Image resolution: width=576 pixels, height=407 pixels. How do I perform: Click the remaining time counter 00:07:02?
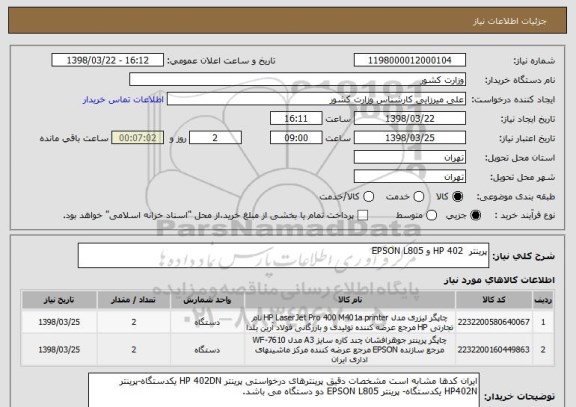pos(138,138)
